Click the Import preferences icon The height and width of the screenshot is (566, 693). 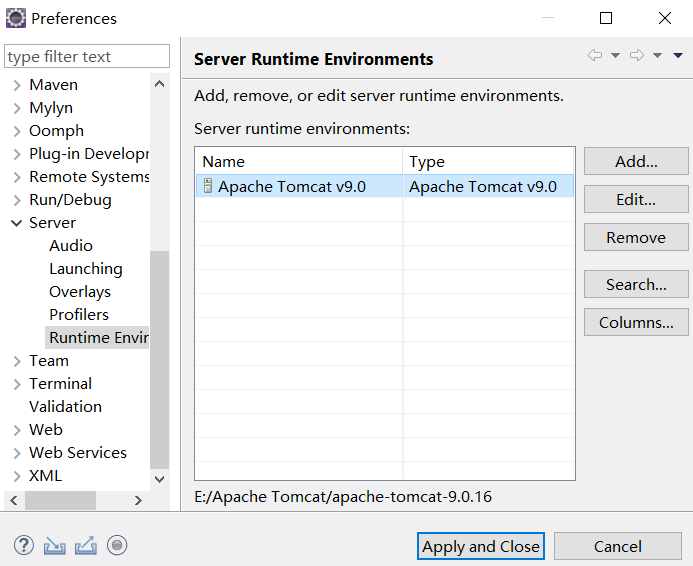(x=54, y=546)
